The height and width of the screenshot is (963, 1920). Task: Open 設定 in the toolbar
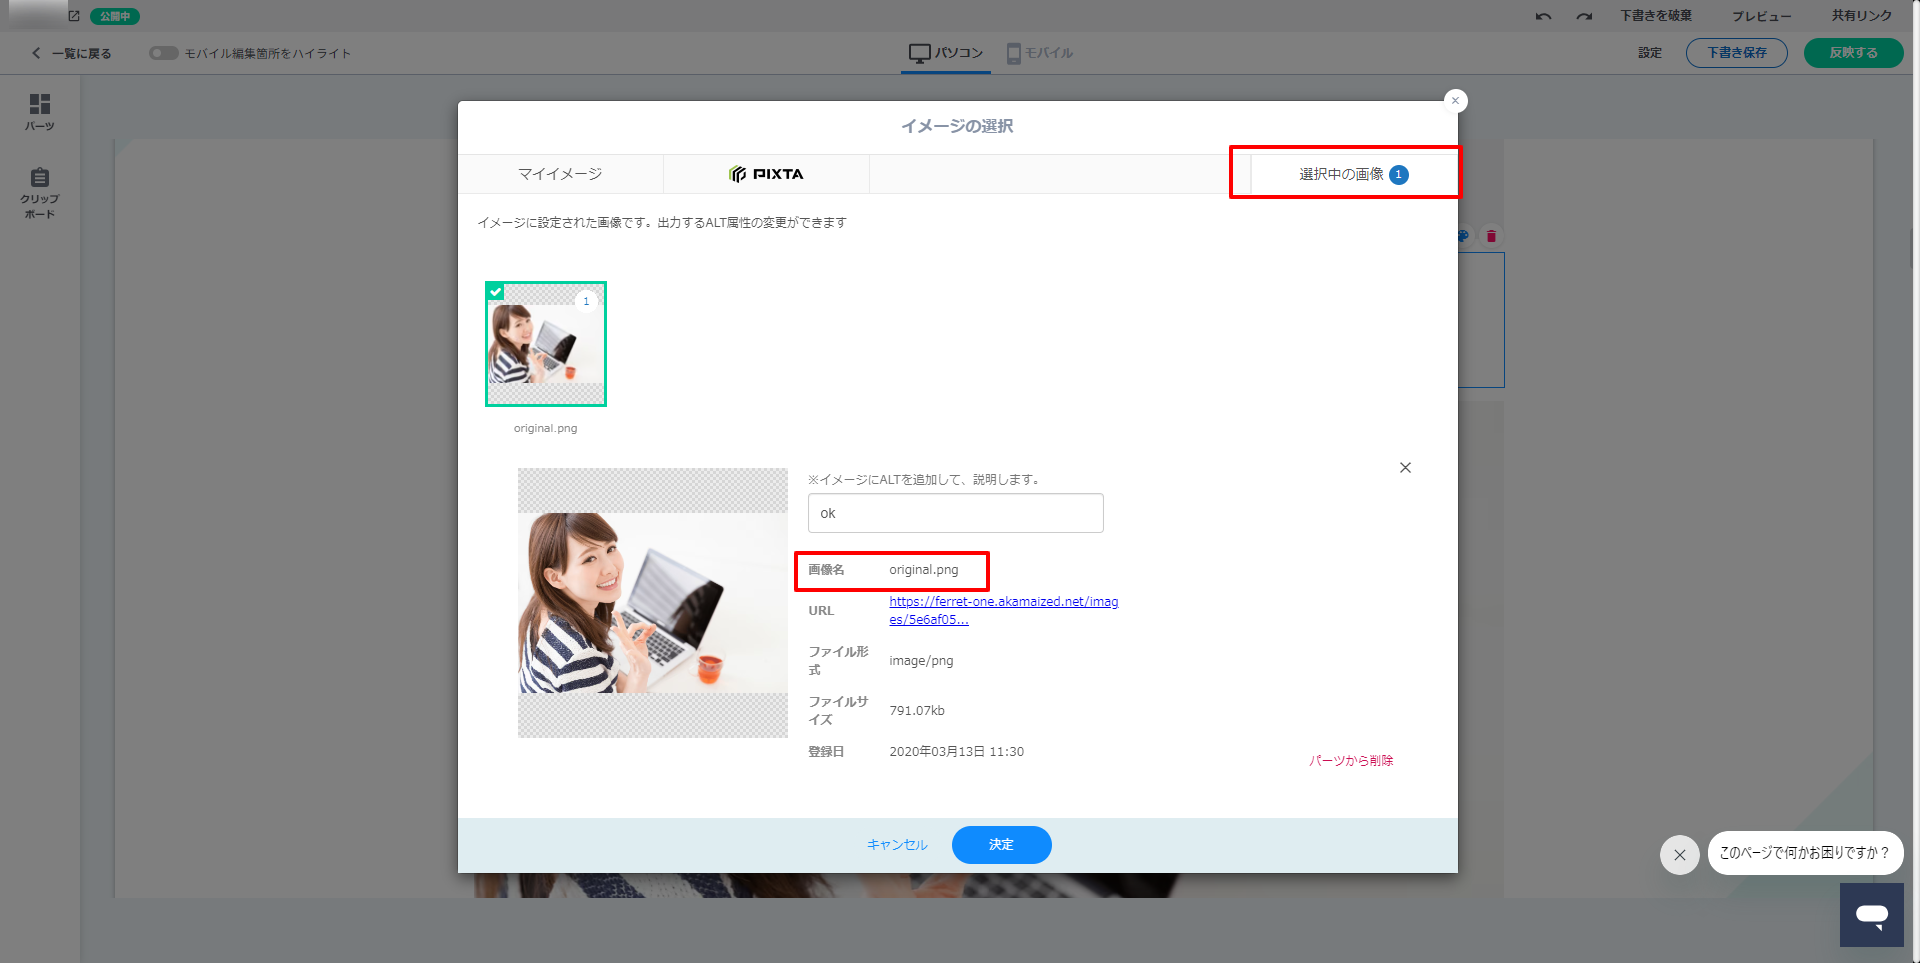pyautogui.click(x=1650, y=53)
